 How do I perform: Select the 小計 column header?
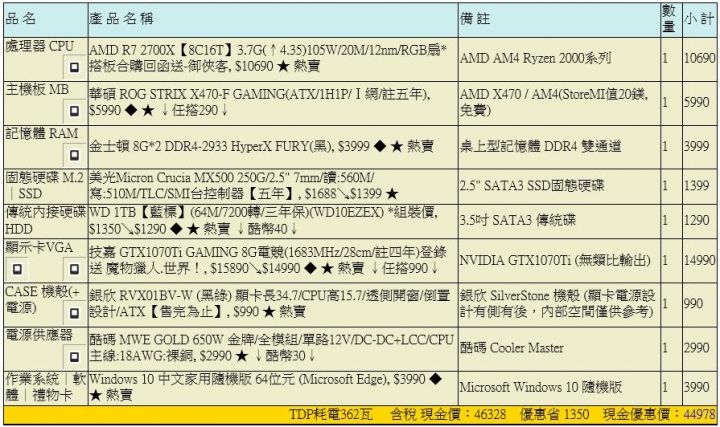click(699, 18)
